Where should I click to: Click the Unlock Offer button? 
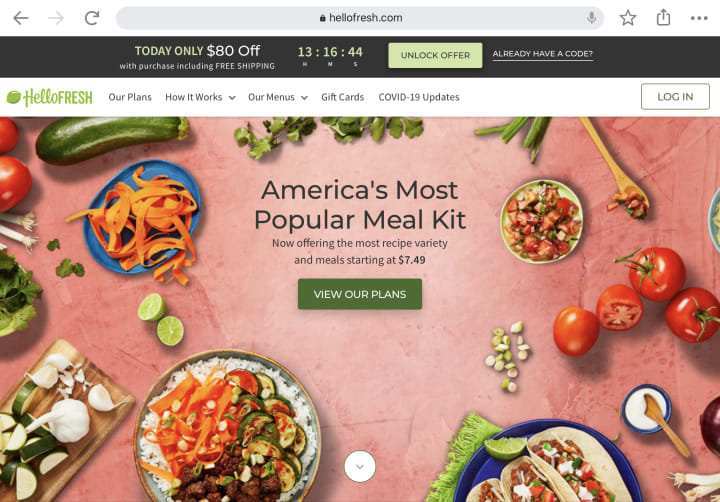pos(435,56)
